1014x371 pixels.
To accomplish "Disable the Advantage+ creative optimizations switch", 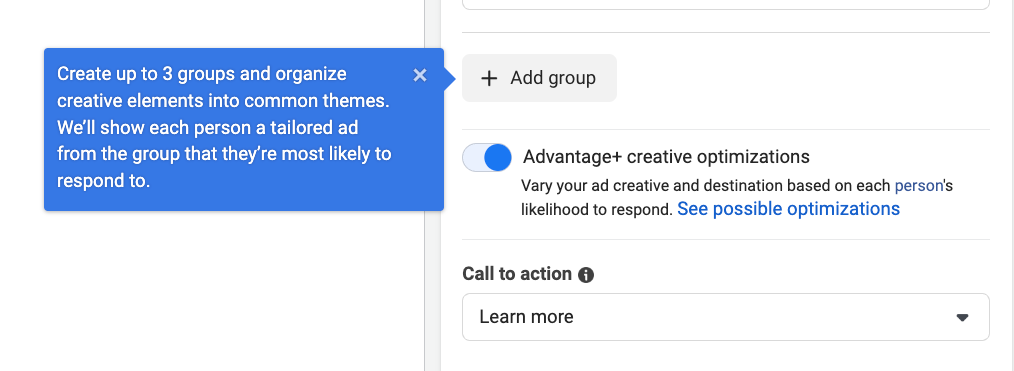I will tap(487, 158).
